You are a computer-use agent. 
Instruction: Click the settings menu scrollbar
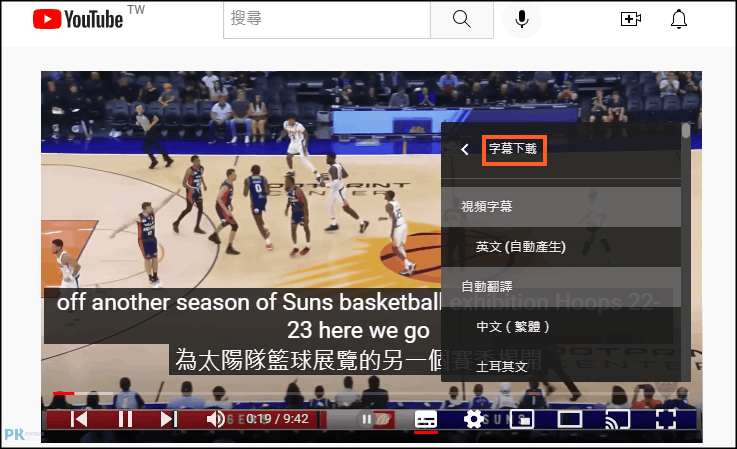(686, 131)
